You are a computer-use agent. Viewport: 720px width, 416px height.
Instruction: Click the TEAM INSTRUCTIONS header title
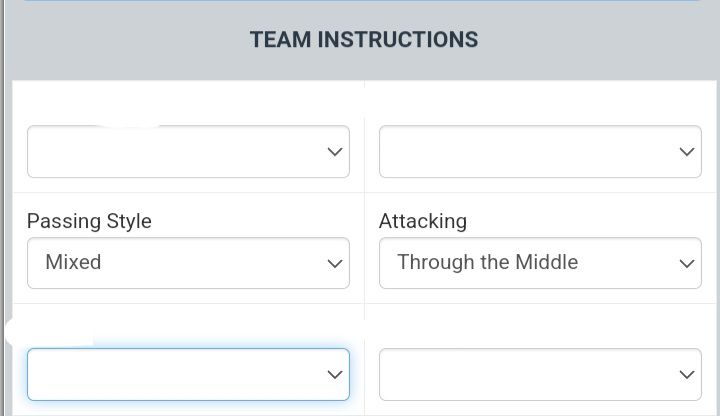coord(364,40)
